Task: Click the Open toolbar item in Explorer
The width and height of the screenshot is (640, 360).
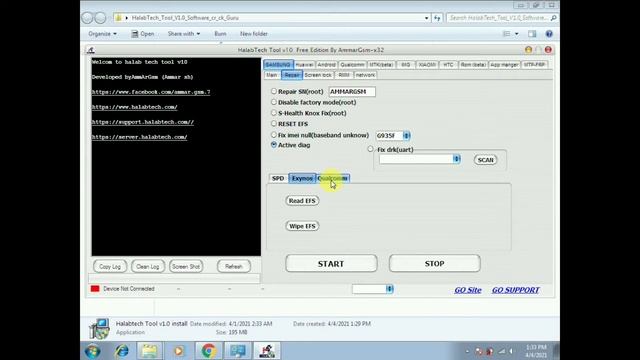Action: point(142,34)
